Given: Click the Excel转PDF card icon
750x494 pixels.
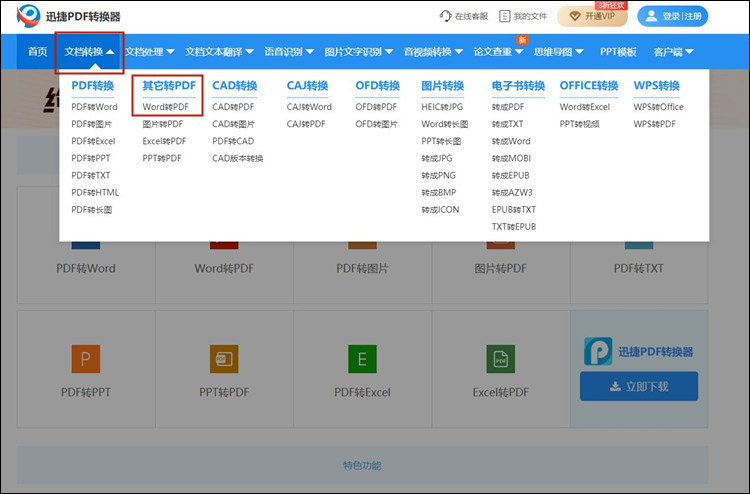Looking at the screenshot, I should 500,359.
